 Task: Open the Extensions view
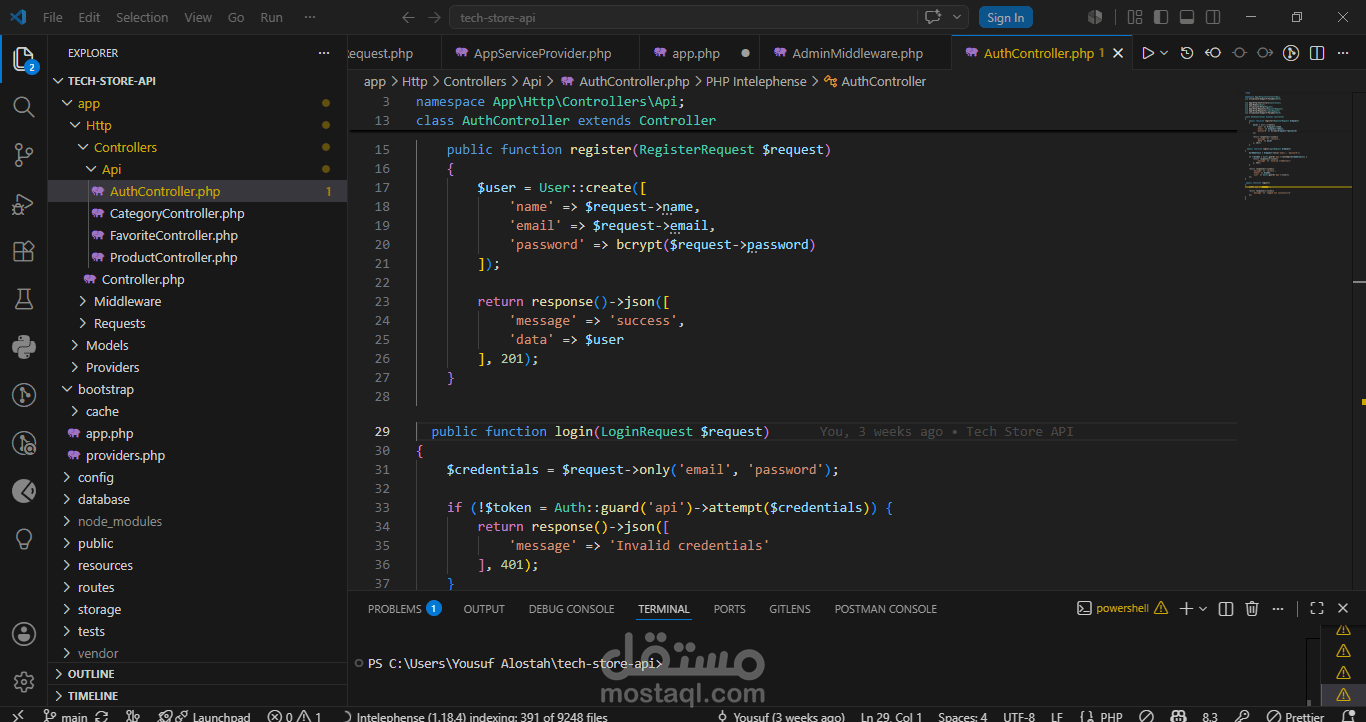(x=24, y=251)
